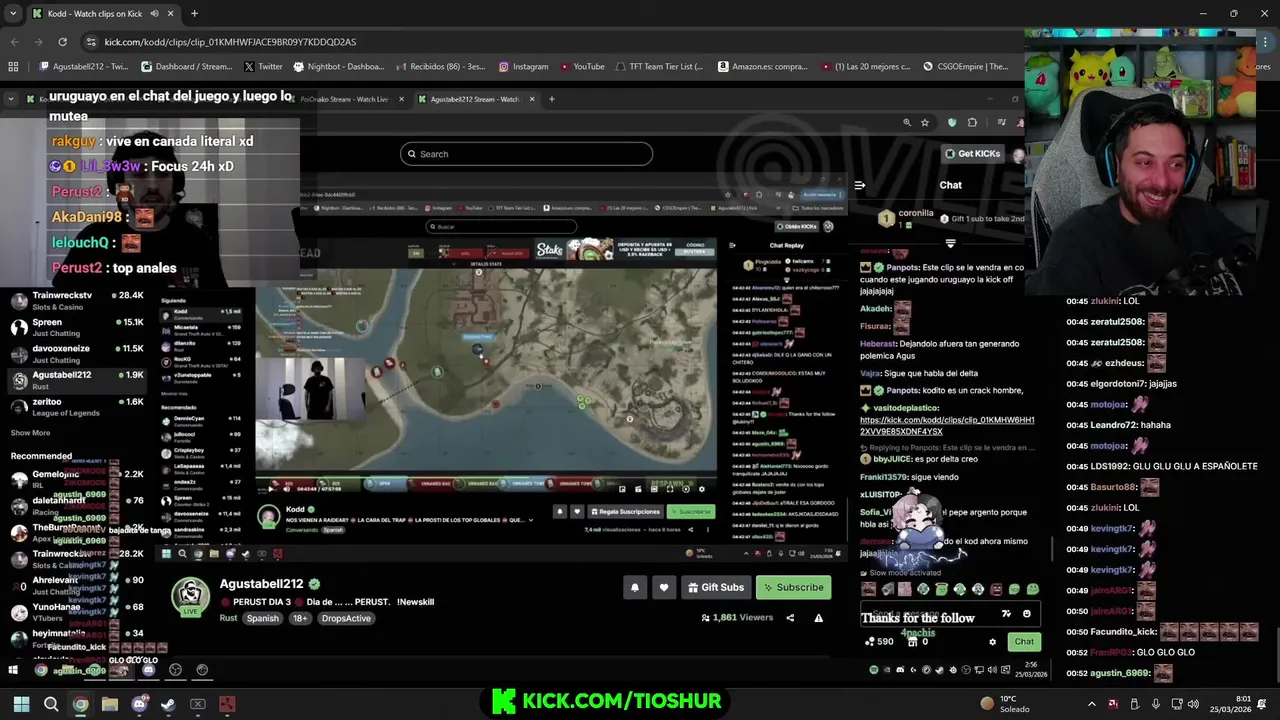Open the Rust category link

point(228,618)
